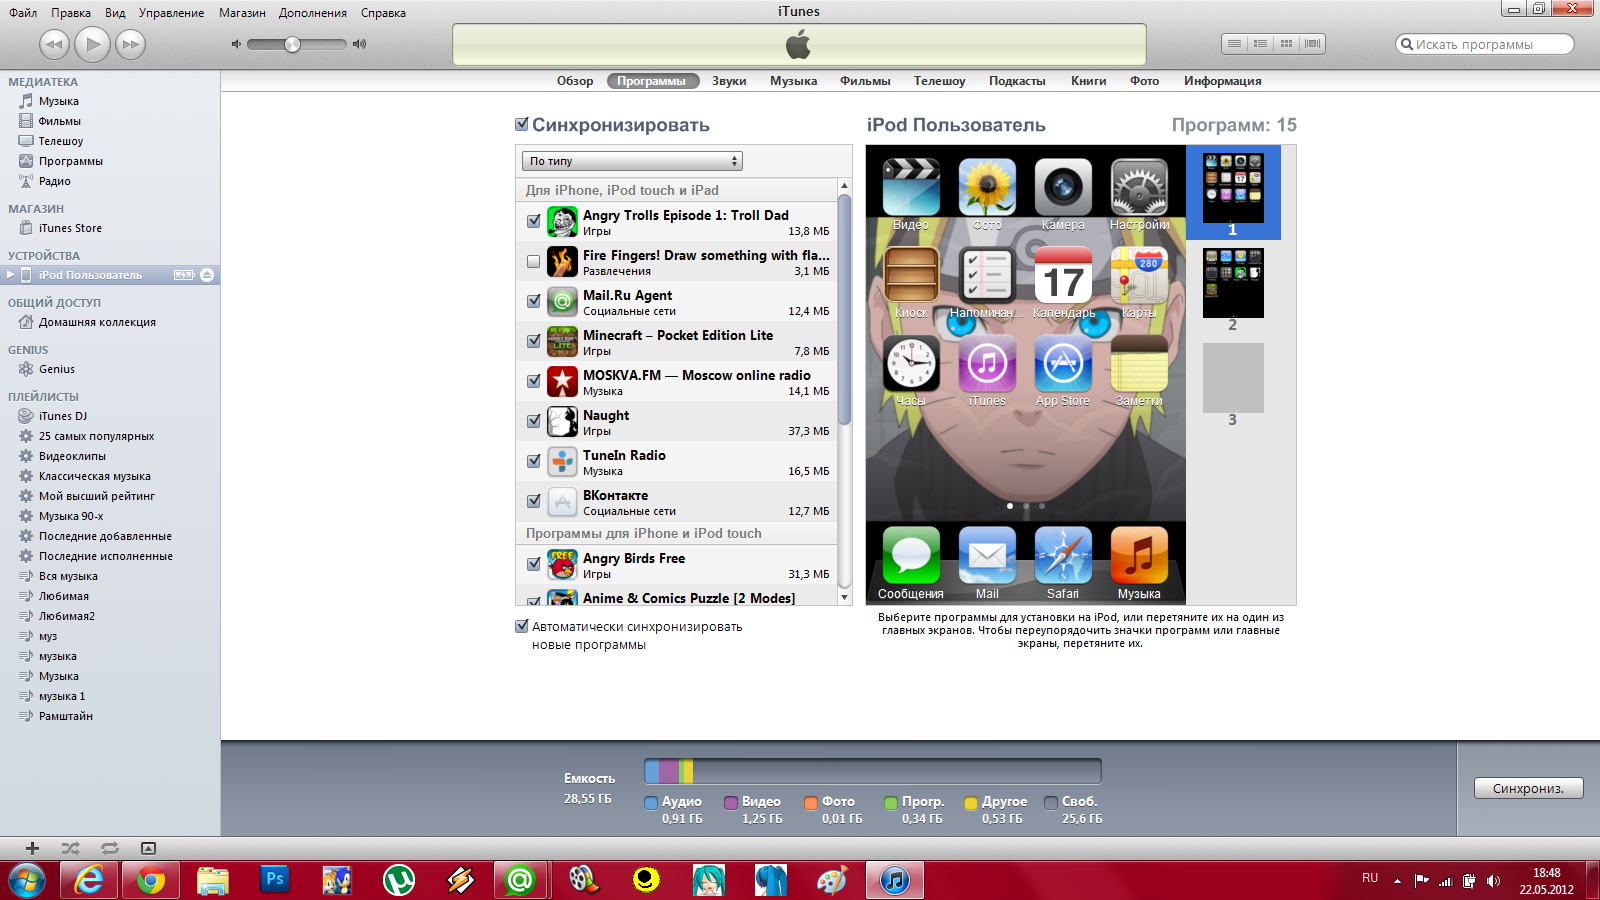Click the show artwork icon in bottom bar
This screenshot has height=900, width=1600.
(x=148, y=848)
